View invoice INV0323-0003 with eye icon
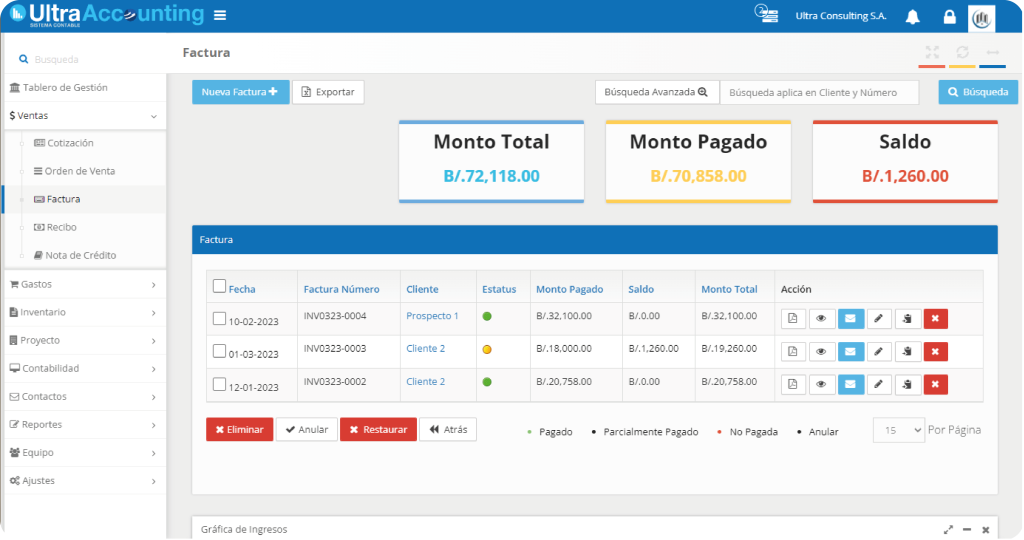 (x=821, y=351)
